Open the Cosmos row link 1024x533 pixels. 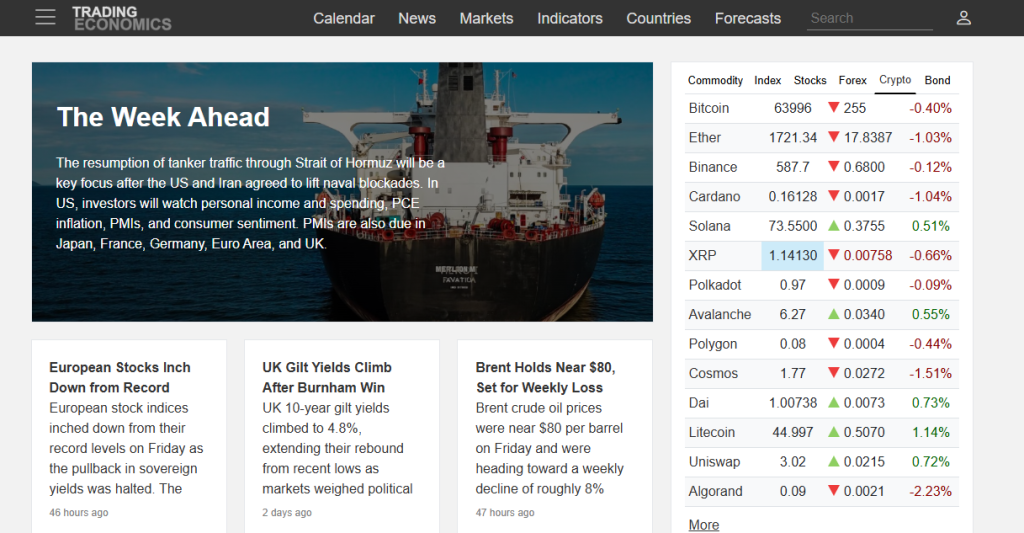pos(713,374)
